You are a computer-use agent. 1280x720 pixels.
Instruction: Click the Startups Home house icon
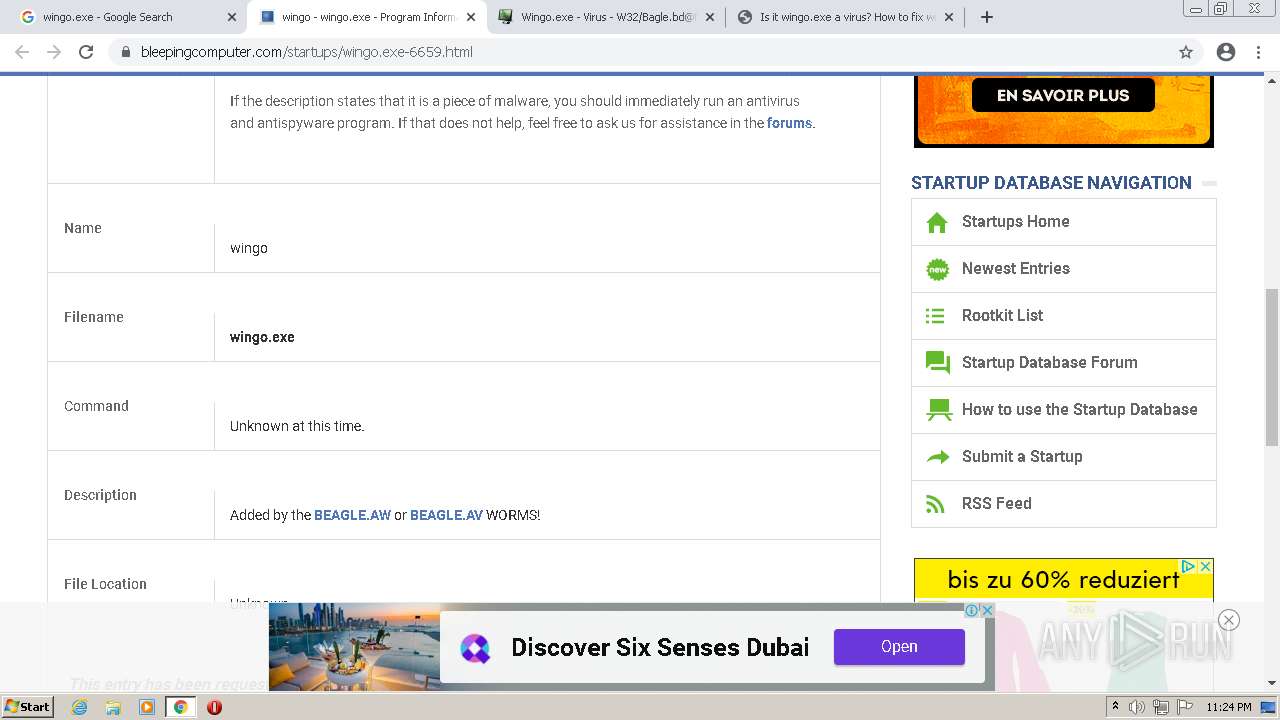click(x=937, y=222)
